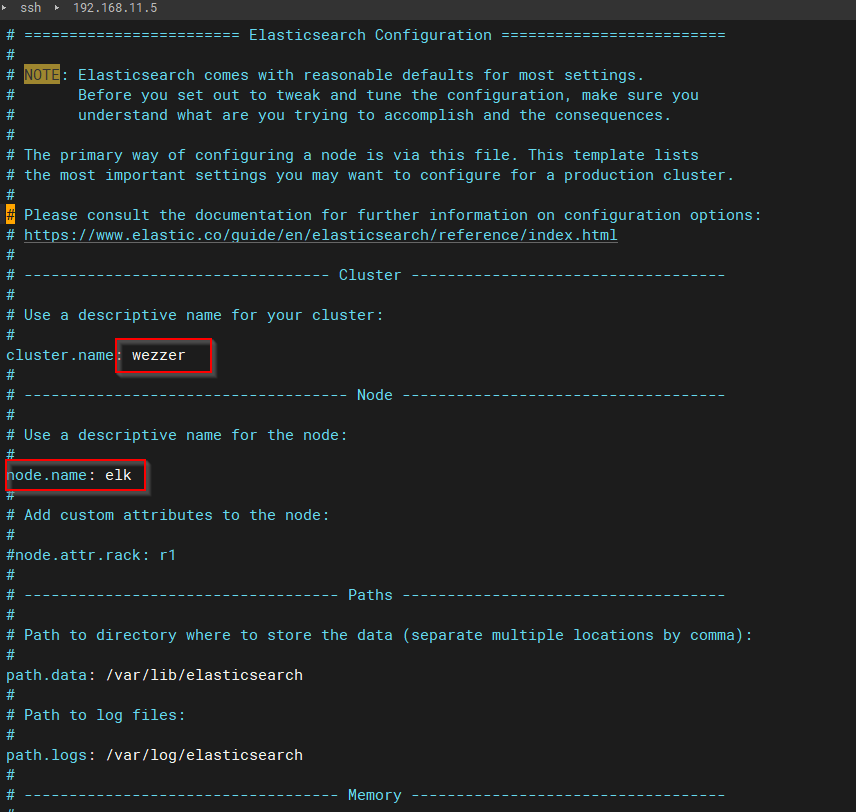The image size is (856, 812).
Task: Click the '#node.attr.rack: r1' line
Action: [91, 555]
